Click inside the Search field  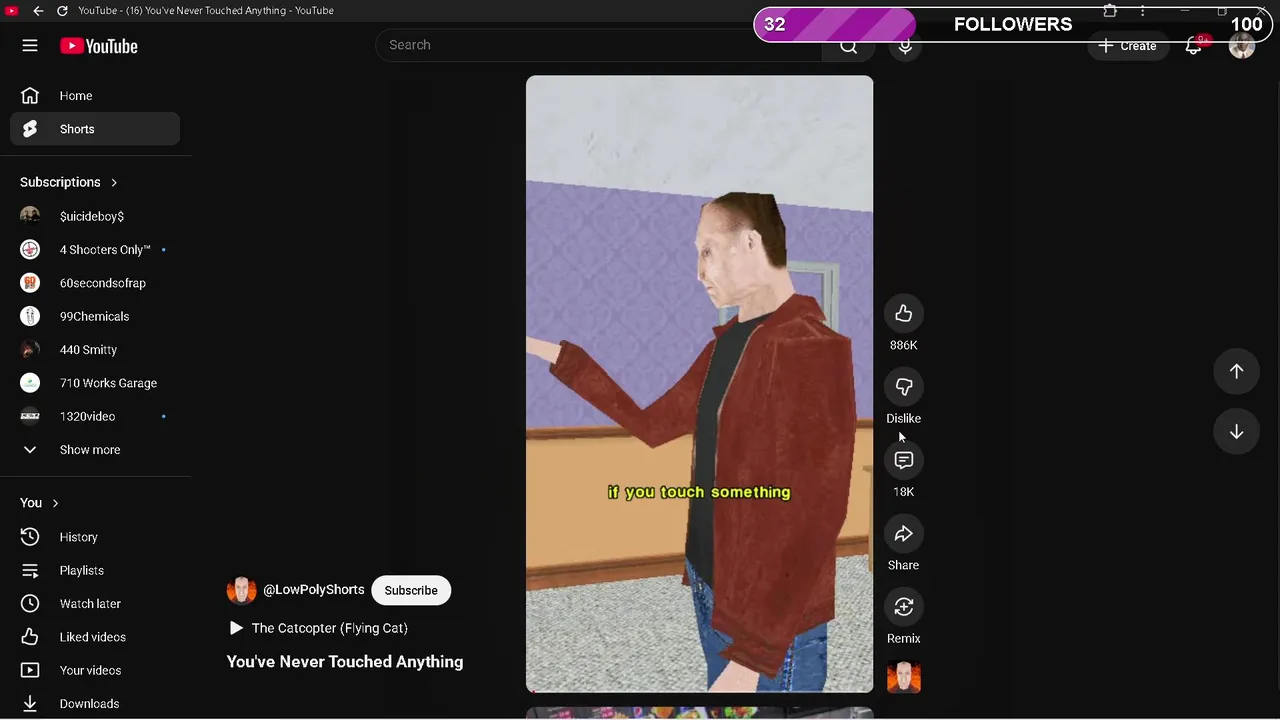[598, 45]
